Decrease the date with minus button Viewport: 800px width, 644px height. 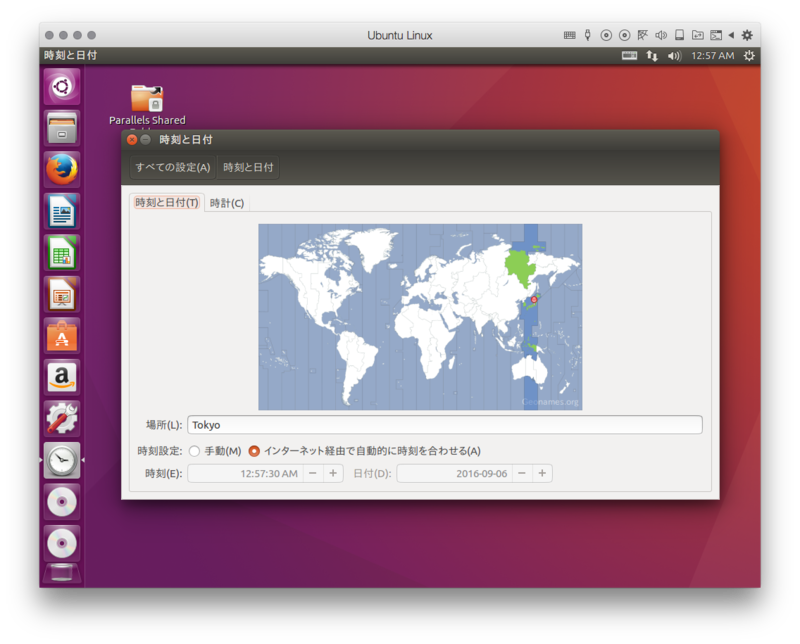(x=522, y=474)
